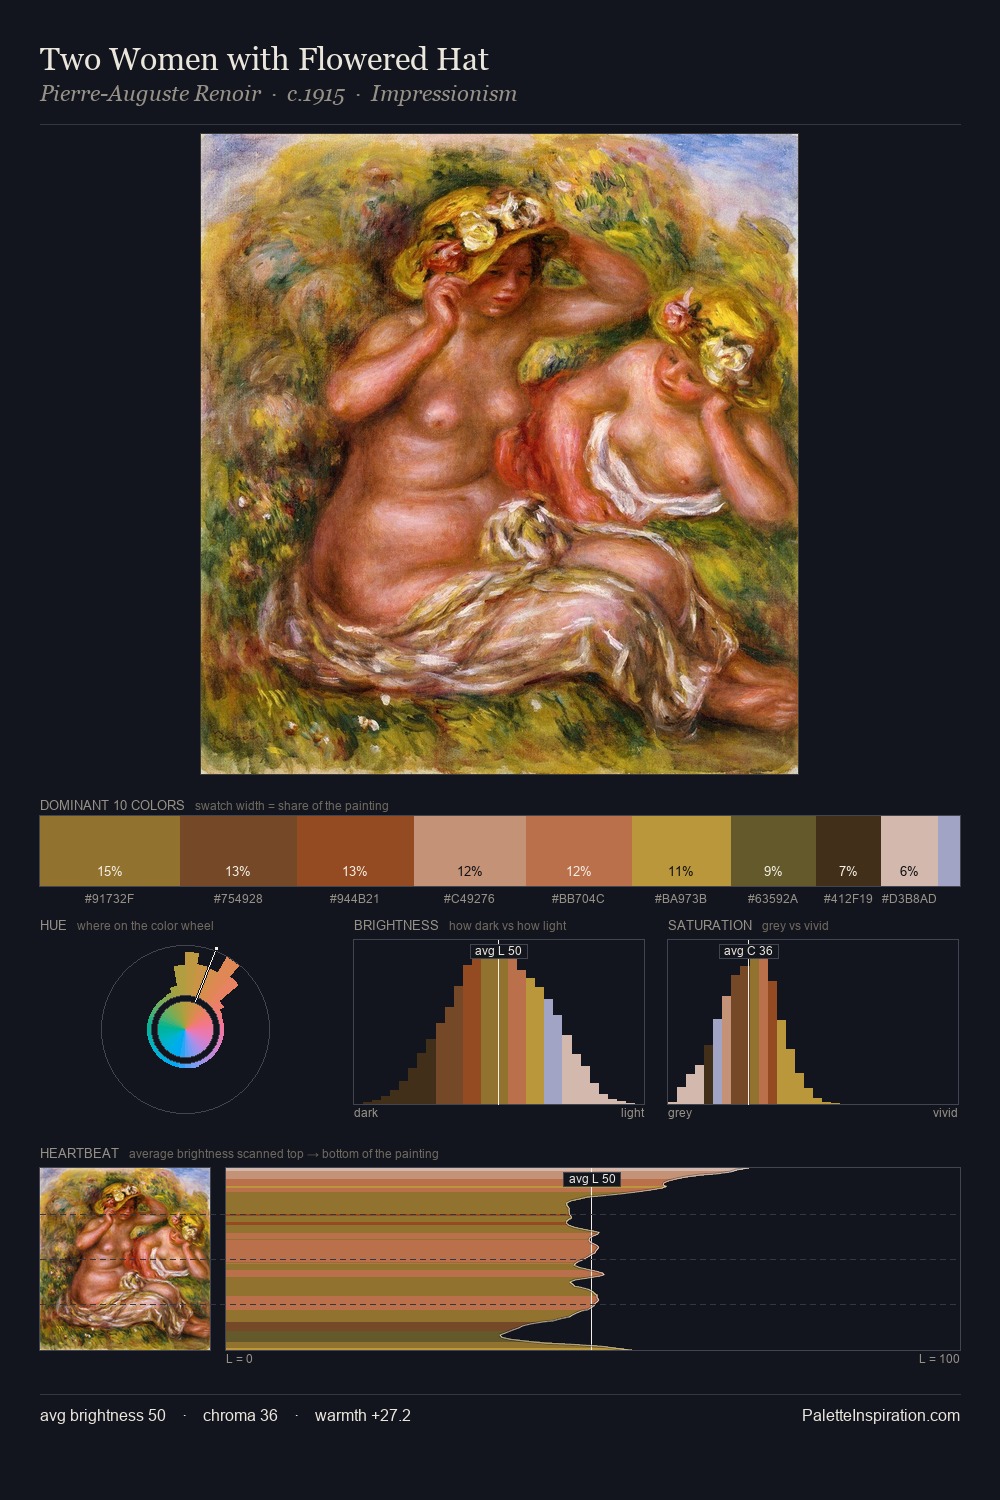Click the hex label #D3B8AD
The height and width of the screenshot is (1500, 1000).
click(909, 899)
